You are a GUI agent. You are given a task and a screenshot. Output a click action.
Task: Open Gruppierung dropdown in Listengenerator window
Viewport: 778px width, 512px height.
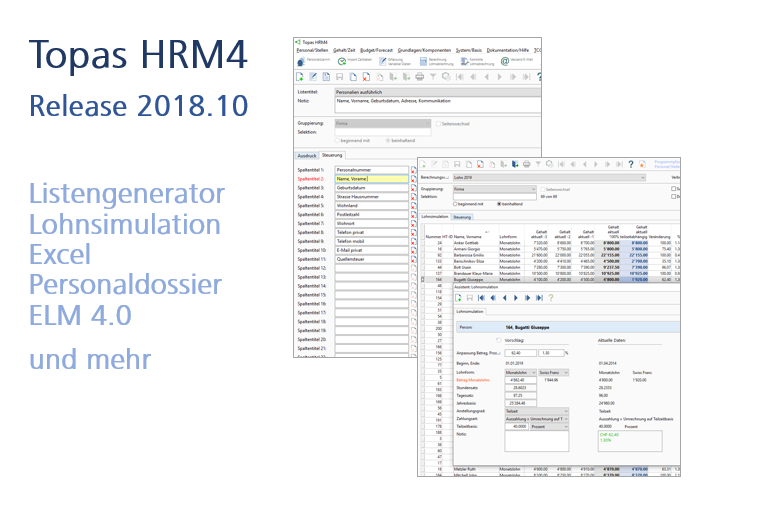383,123
